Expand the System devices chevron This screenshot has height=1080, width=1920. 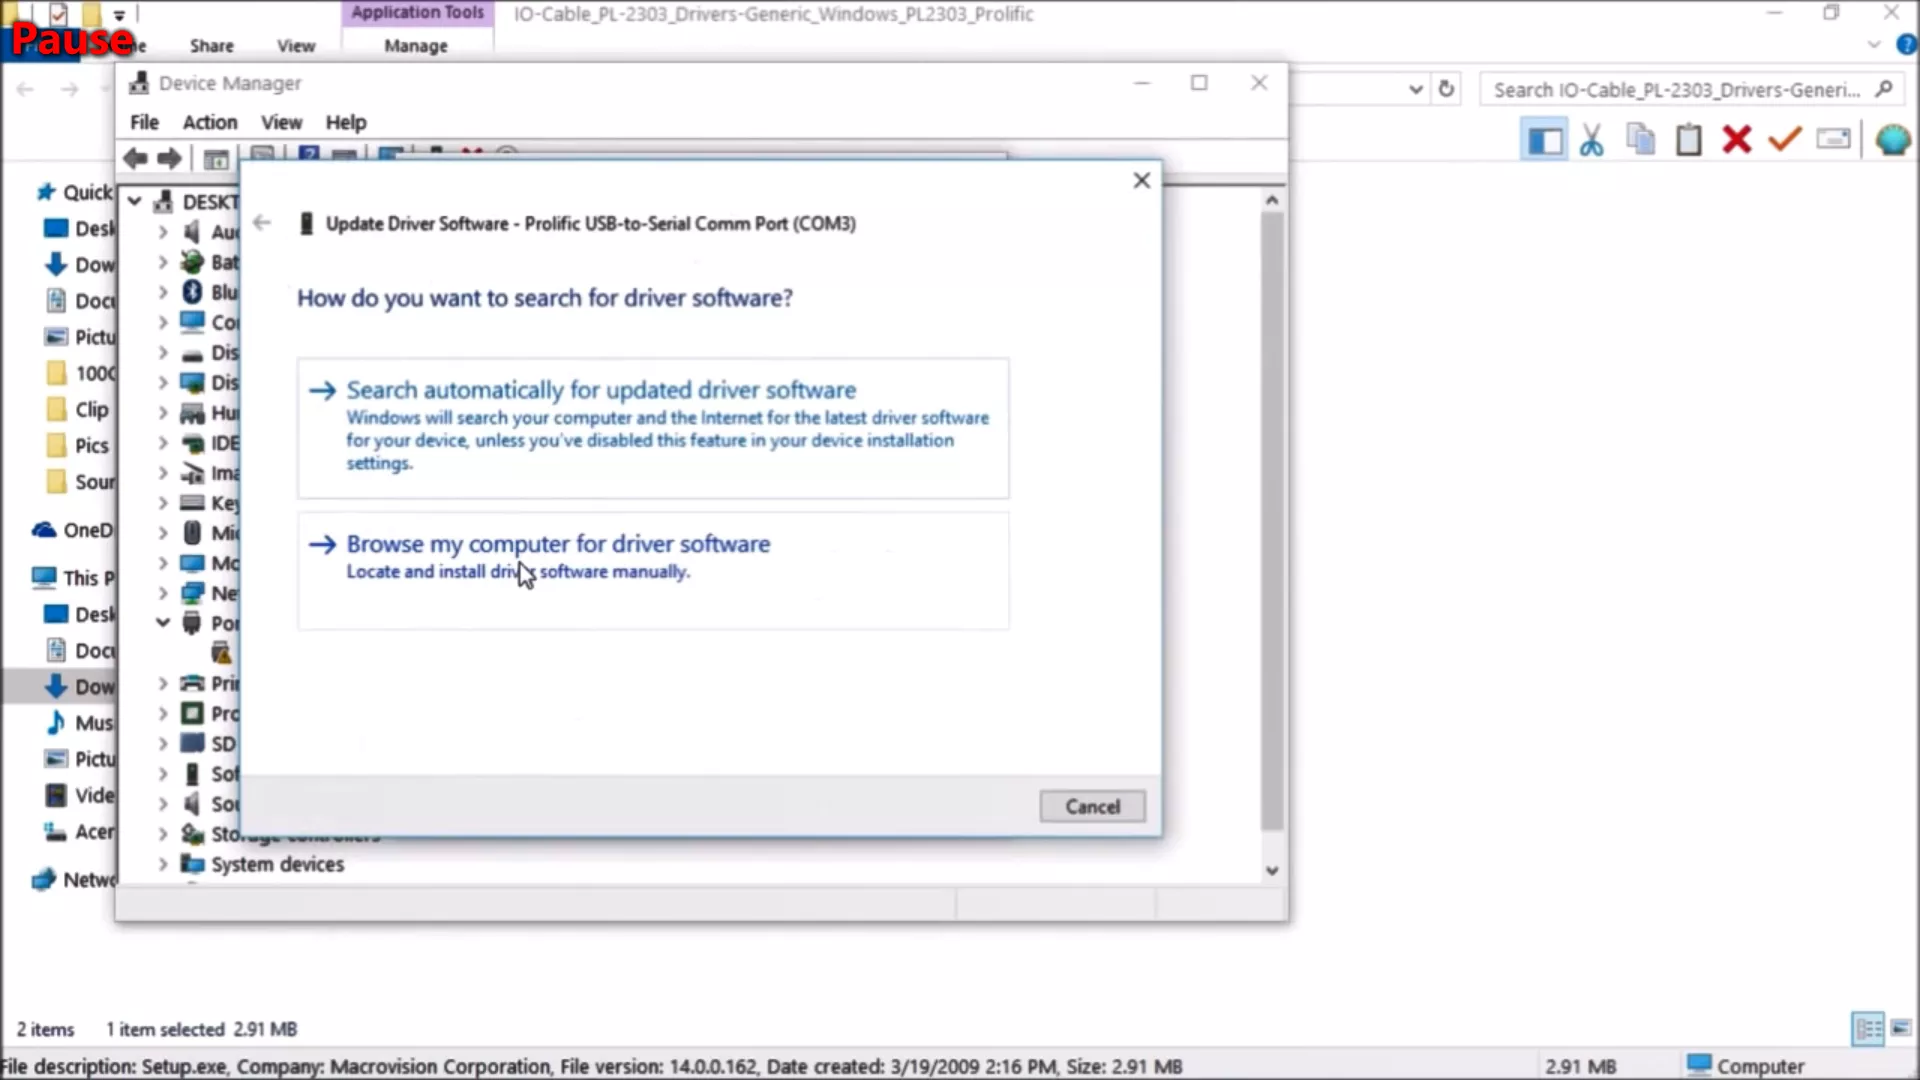click(162, 864)
